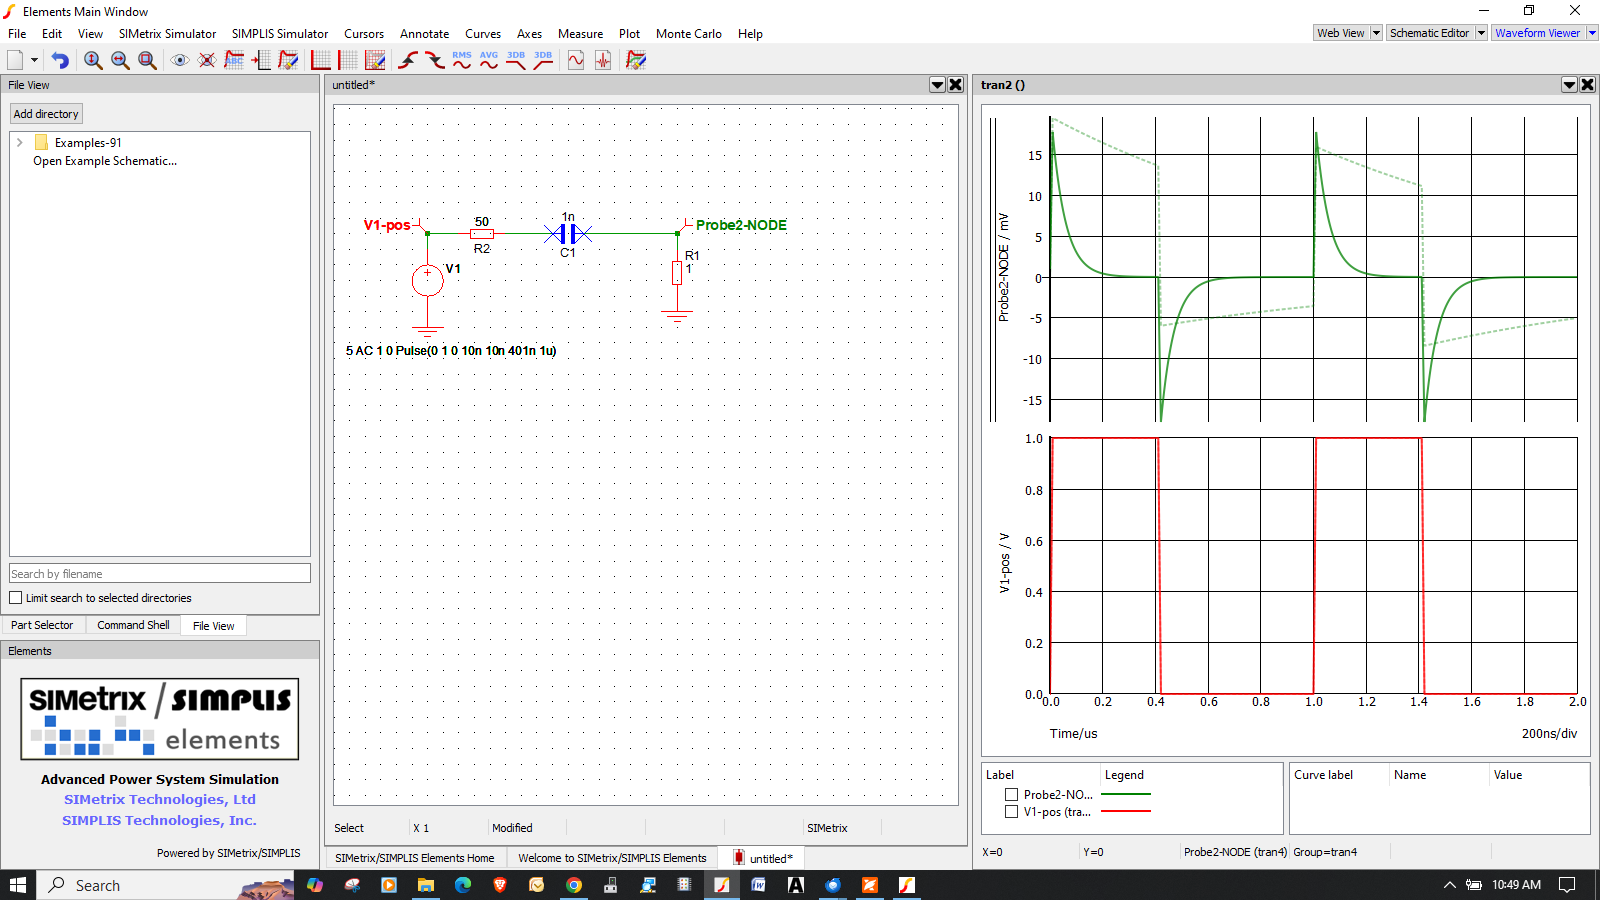
Task: Toggle the Probe2-NODE legend checkbox
Action: click(1011, 795)
